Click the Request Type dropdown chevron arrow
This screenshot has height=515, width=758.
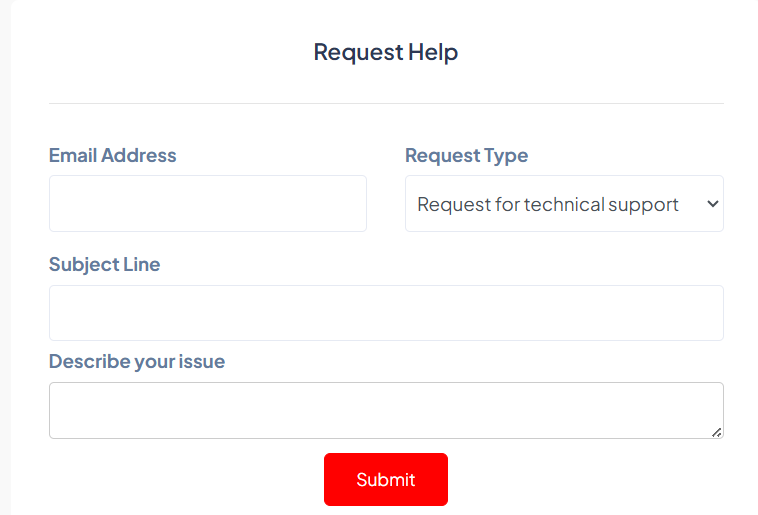click(712, 204)
